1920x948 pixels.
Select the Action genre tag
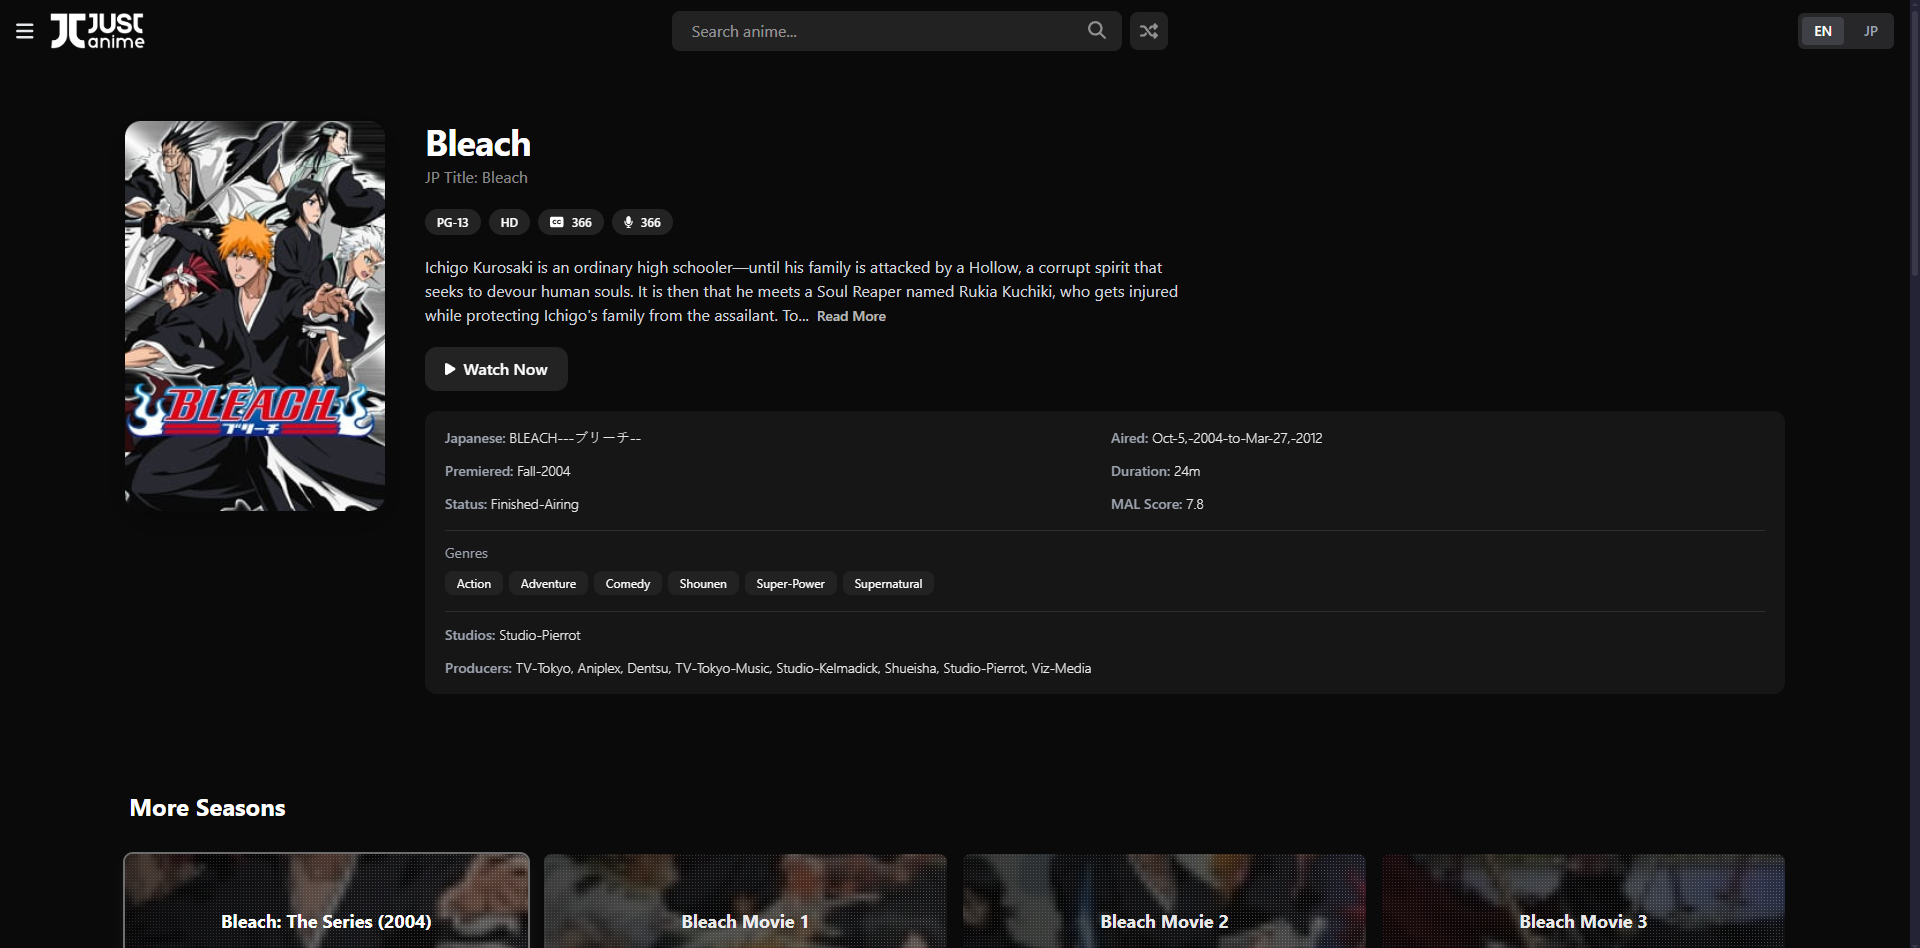pyautogui.click(x=473, y=584)
